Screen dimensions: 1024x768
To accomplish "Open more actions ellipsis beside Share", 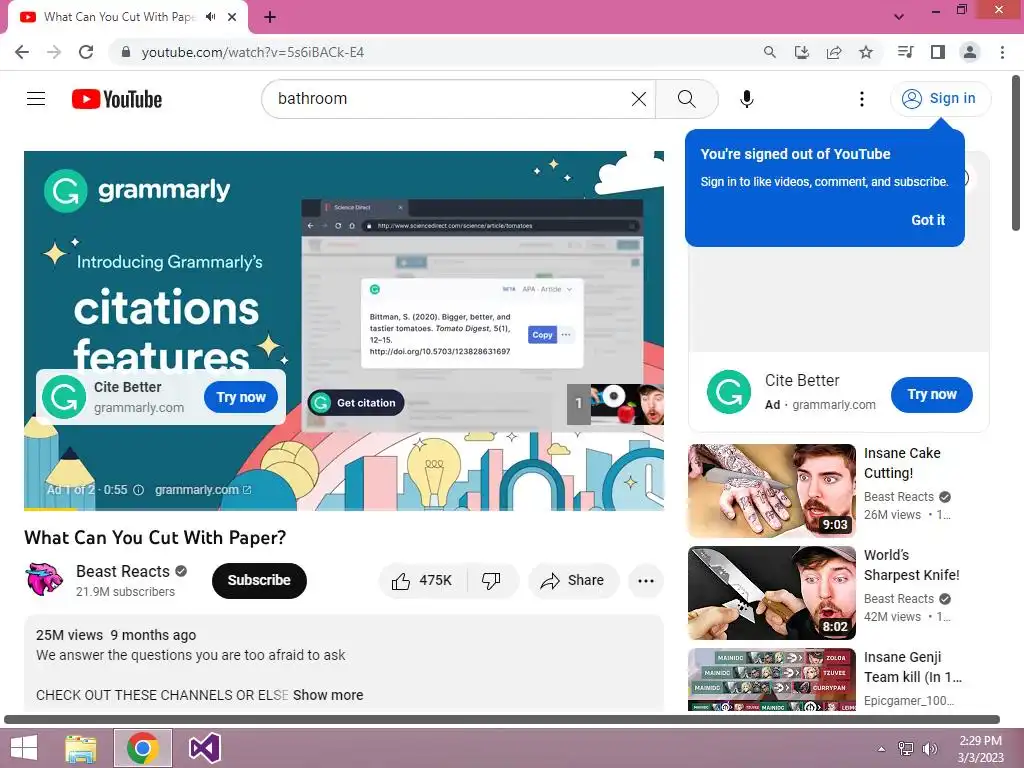I will tap(646, 581).
